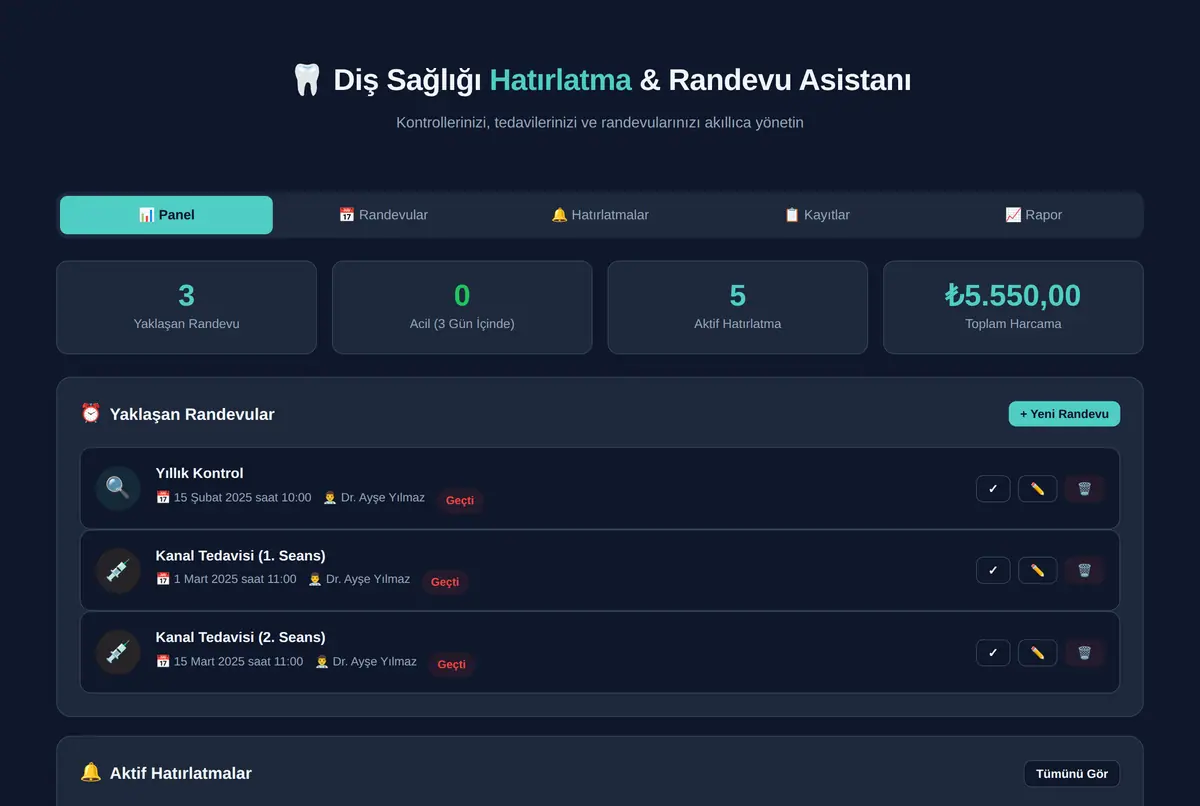Click the date 15 Mart 2025 saat 11:00

click(x=230, y=661)
